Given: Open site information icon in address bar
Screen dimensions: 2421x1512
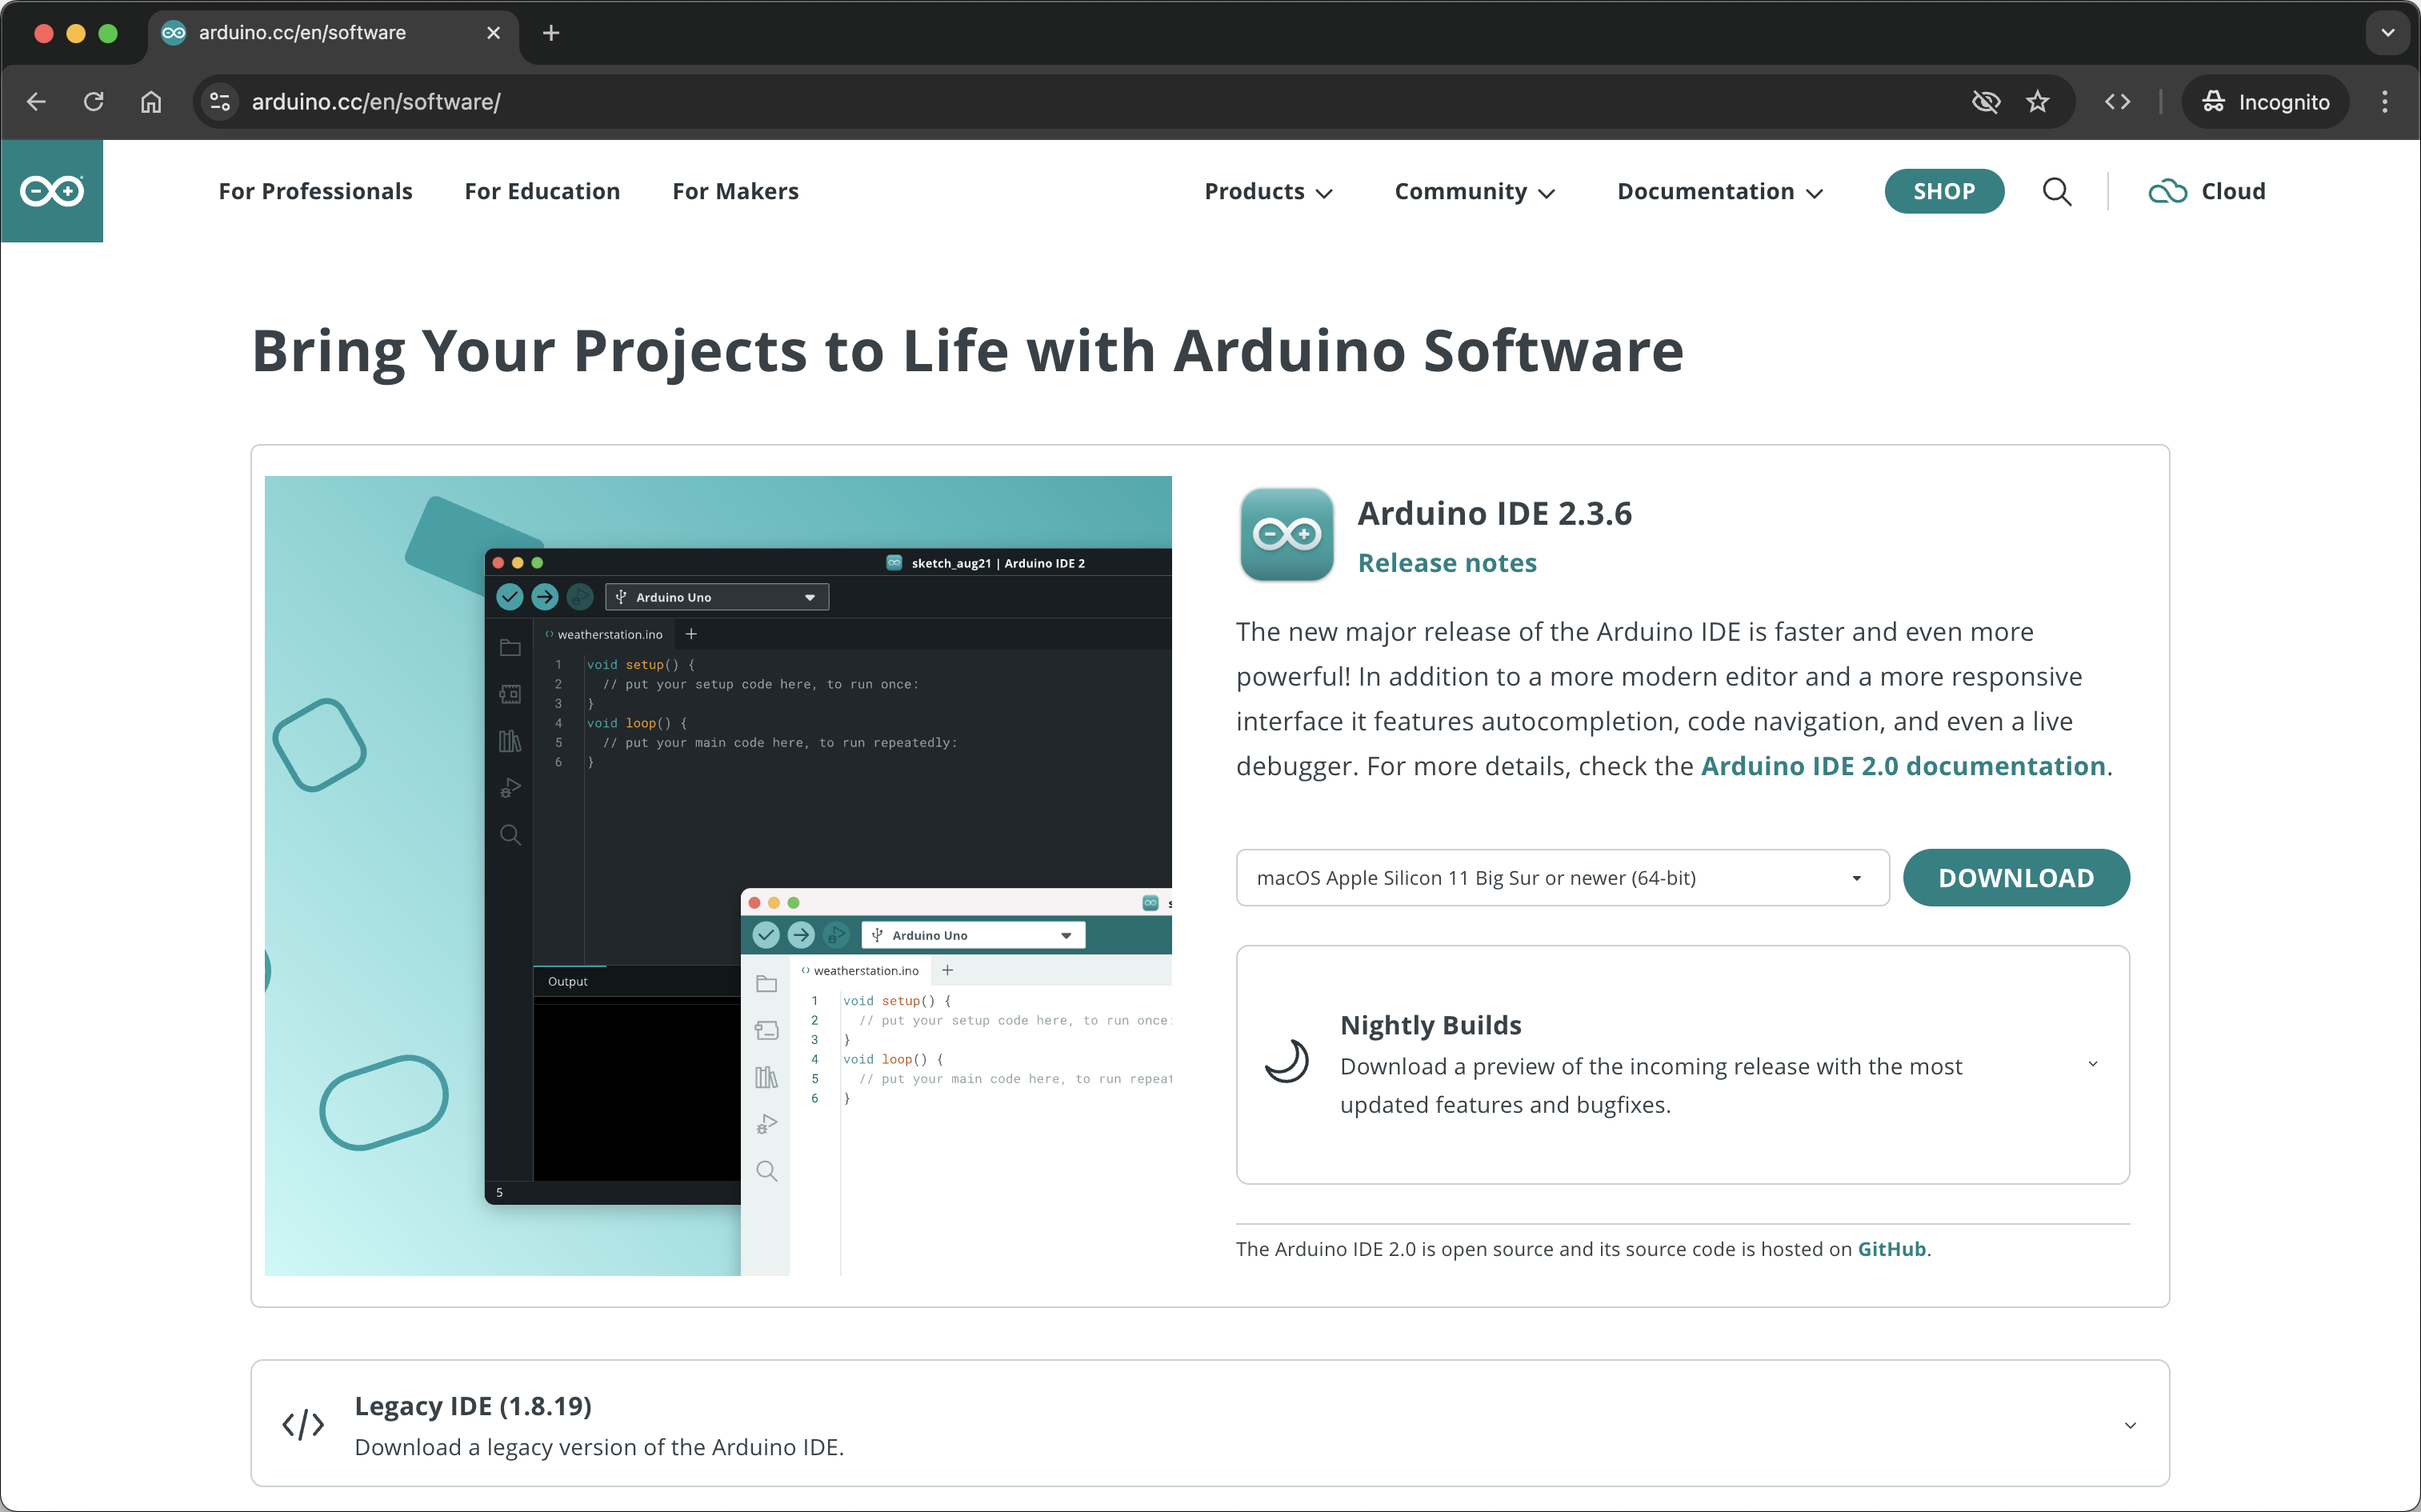Looking at the screenshot, I should coord(220,102).
